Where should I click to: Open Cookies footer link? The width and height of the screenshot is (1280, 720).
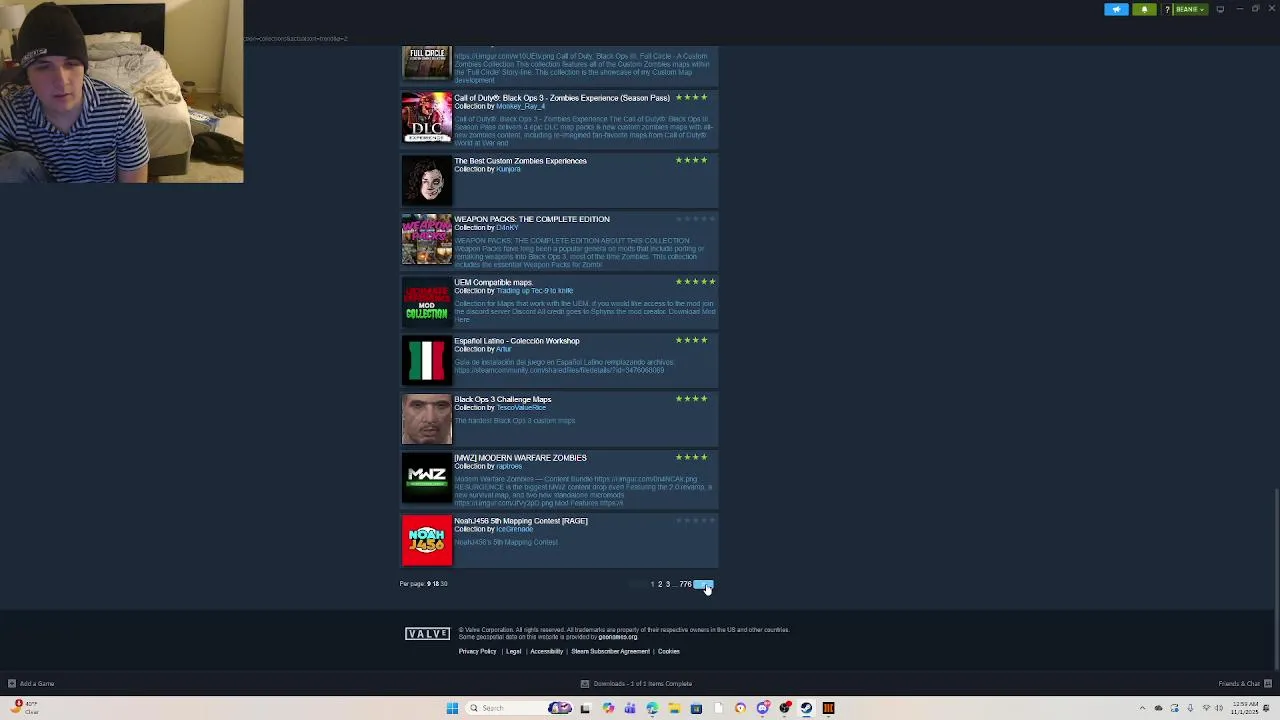tap(669, 652)
